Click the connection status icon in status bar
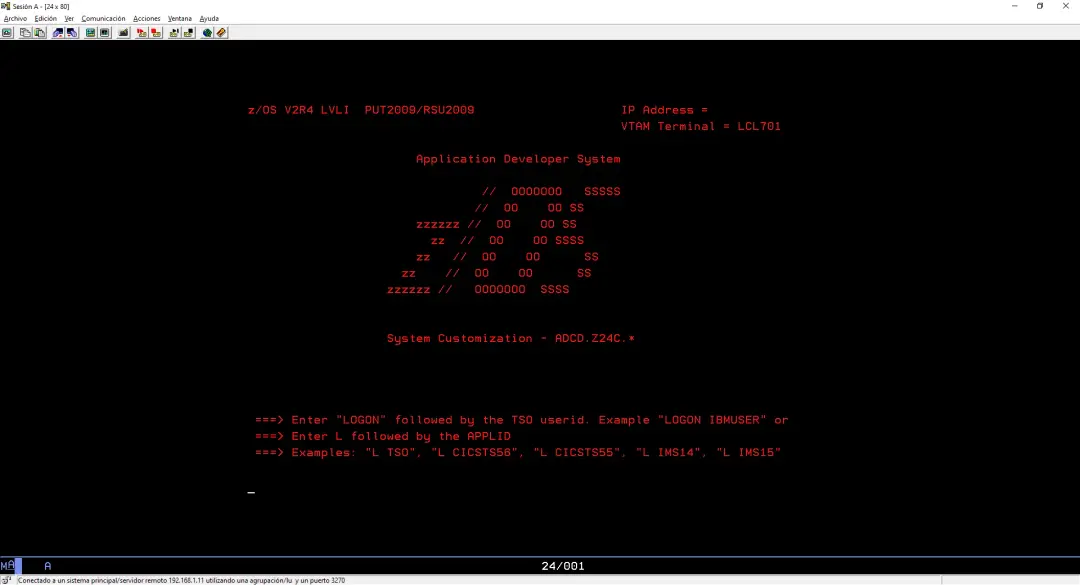The width and height of the screenshot is (1080, 585). point(6,580)
